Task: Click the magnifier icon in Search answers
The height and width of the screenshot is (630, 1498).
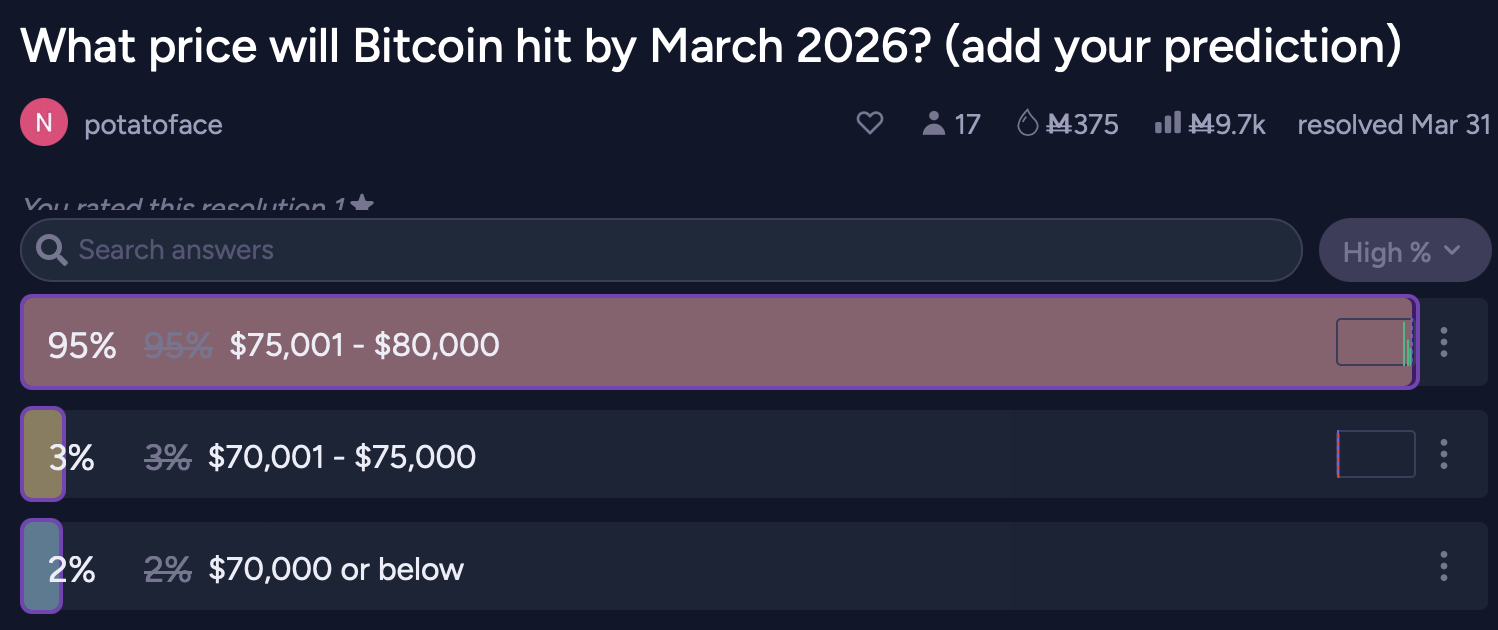Action: coord(51,250)
